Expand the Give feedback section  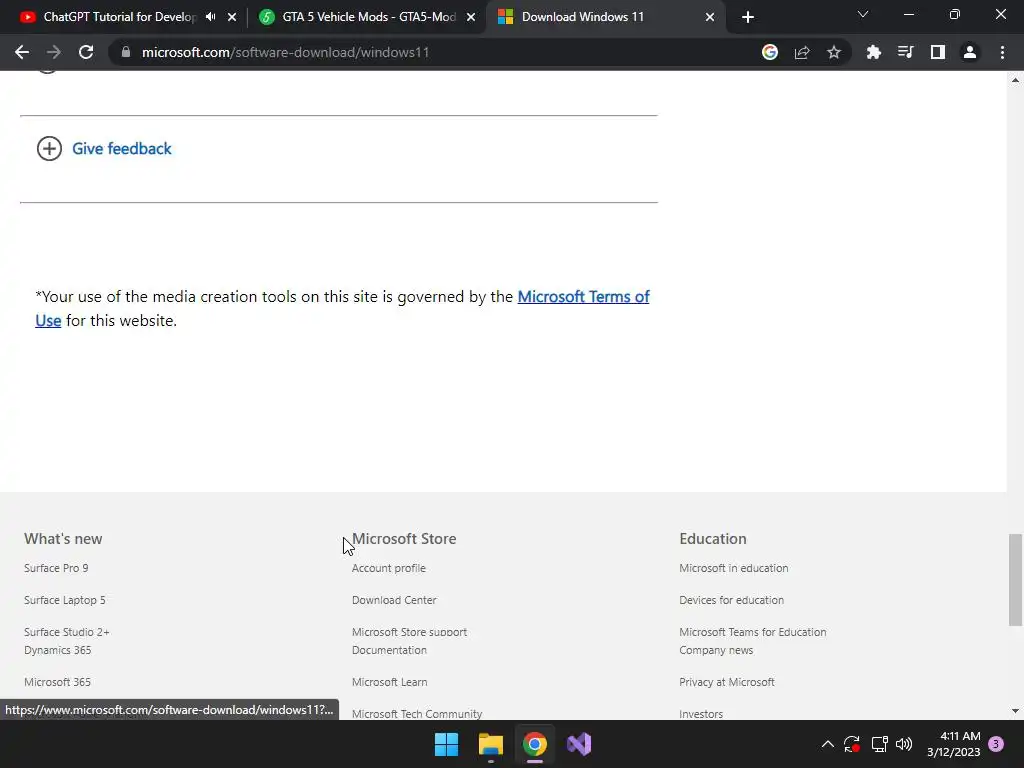(x=49, y=148)
